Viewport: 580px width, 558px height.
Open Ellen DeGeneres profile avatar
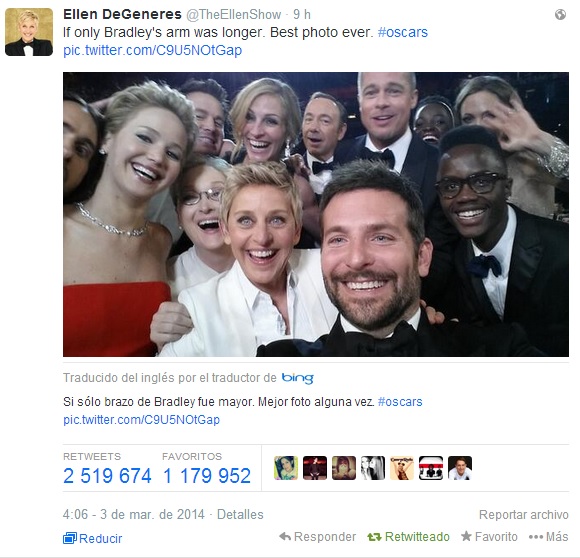pos(29,32)
